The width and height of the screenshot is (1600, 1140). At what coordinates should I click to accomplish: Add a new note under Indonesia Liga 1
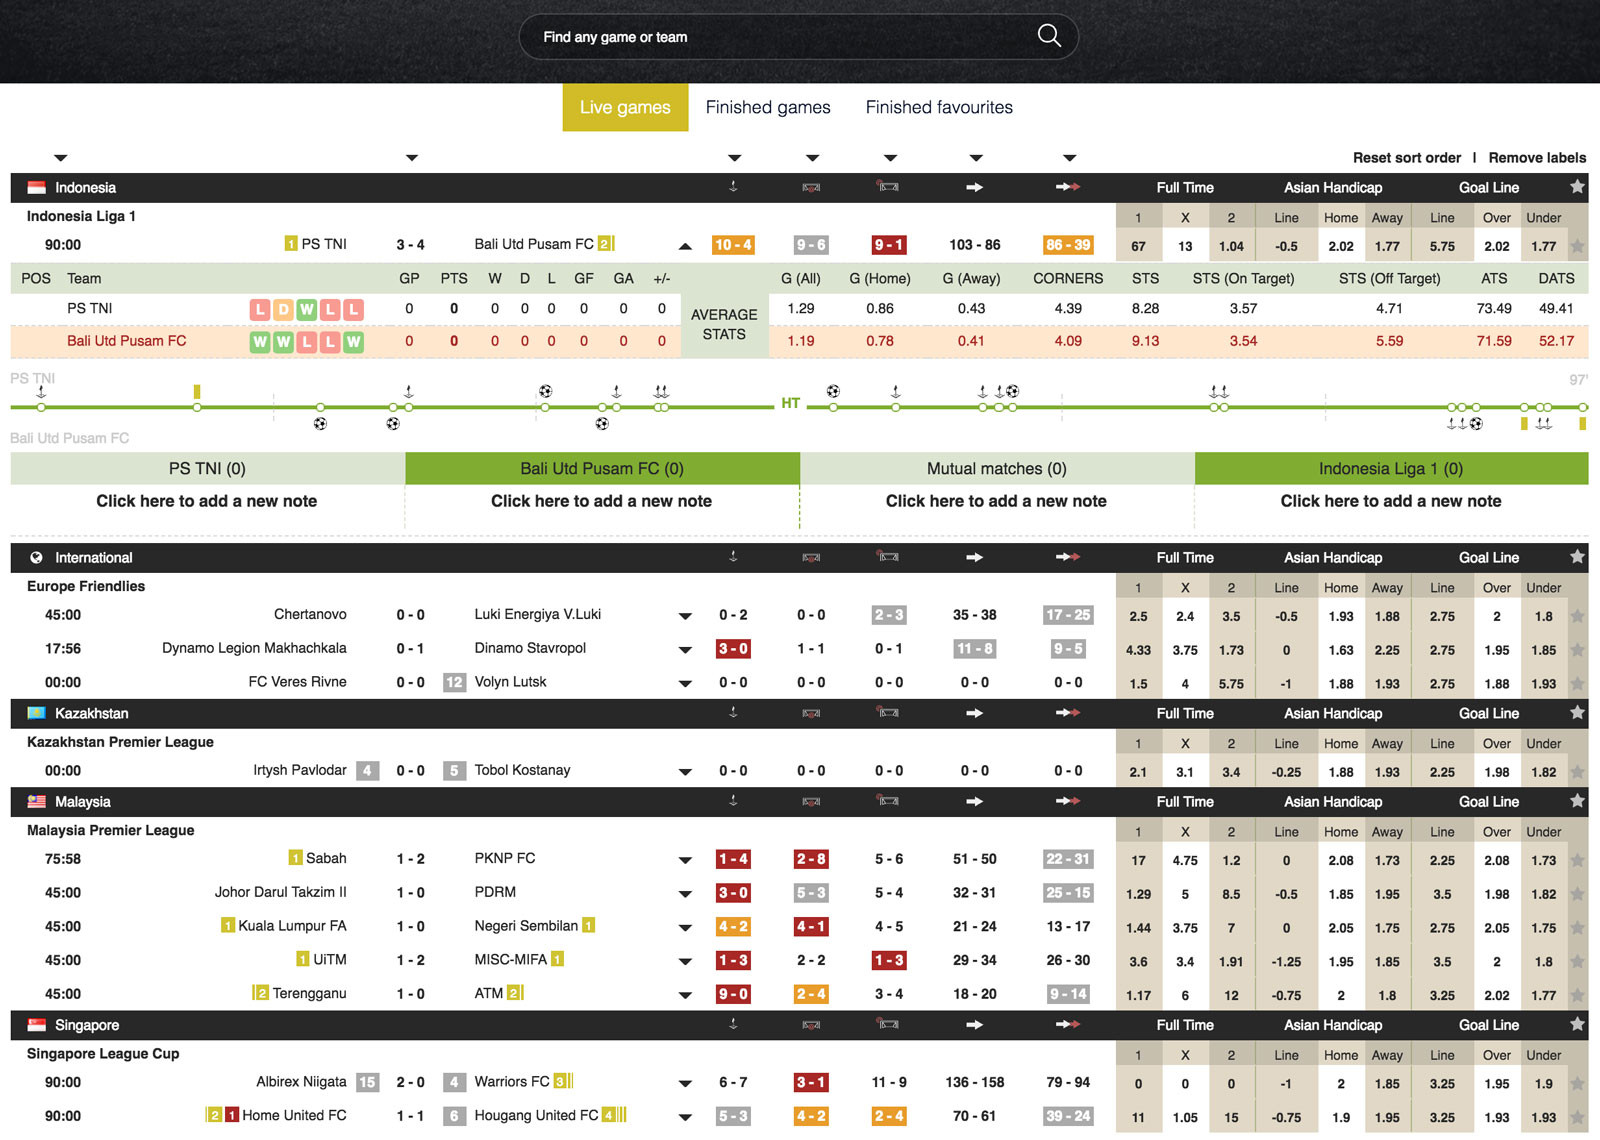coord(1391,501)
